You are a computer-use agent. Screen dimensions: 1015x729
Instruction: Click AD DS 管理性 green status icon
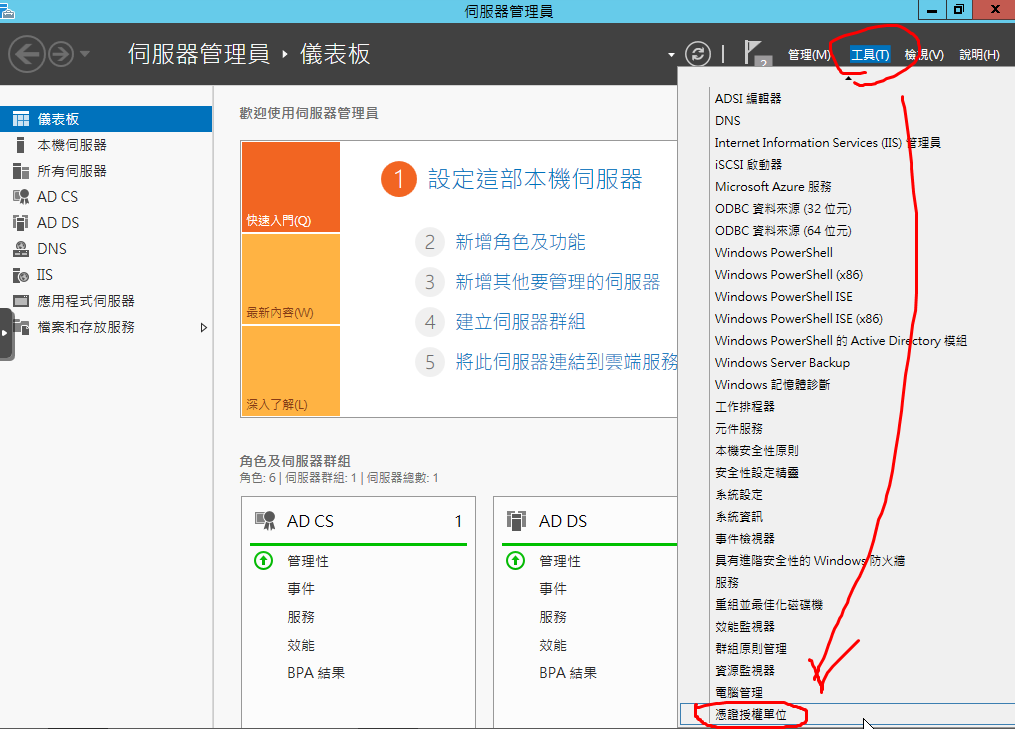tap(515, 561)
